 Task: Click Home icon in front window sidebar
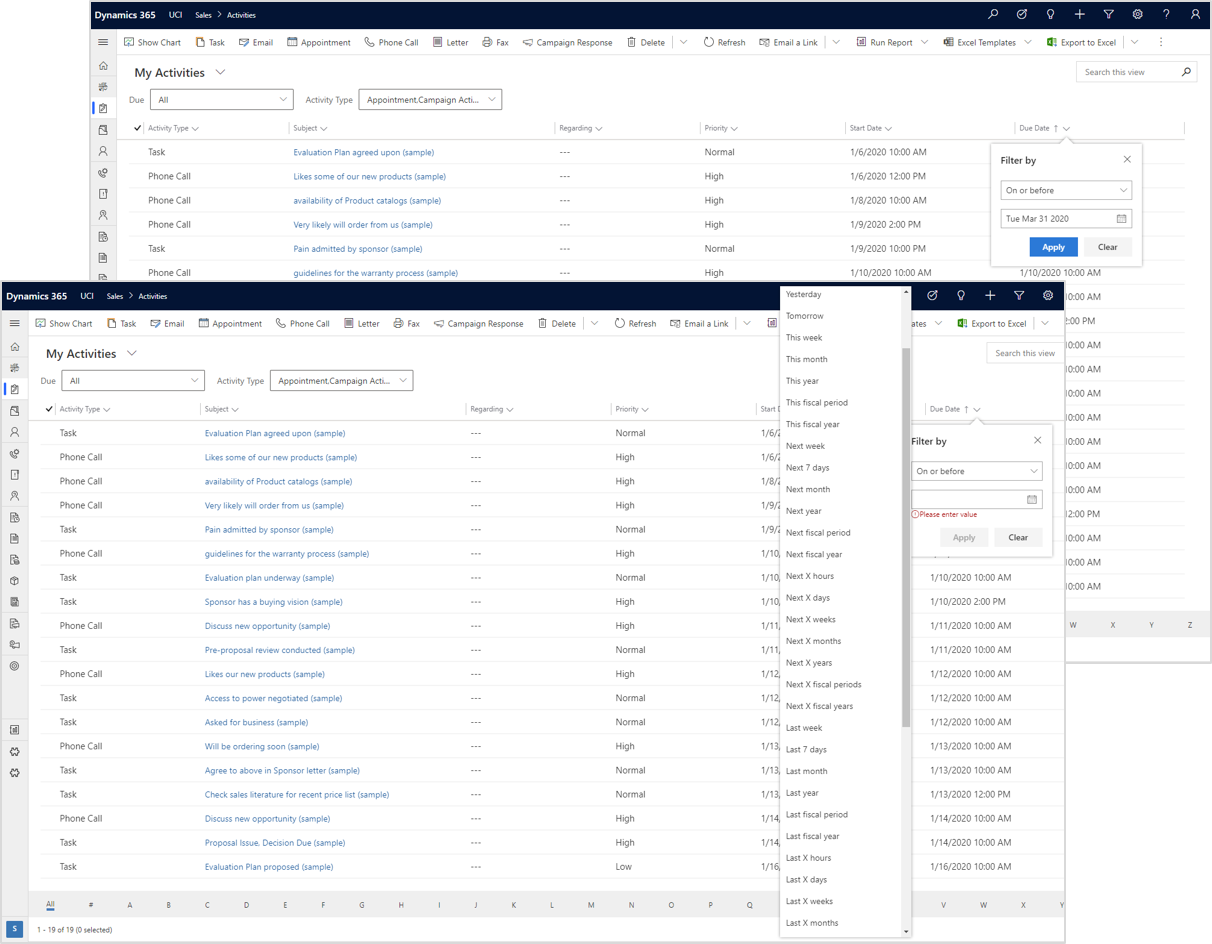[x=14, y=346]
